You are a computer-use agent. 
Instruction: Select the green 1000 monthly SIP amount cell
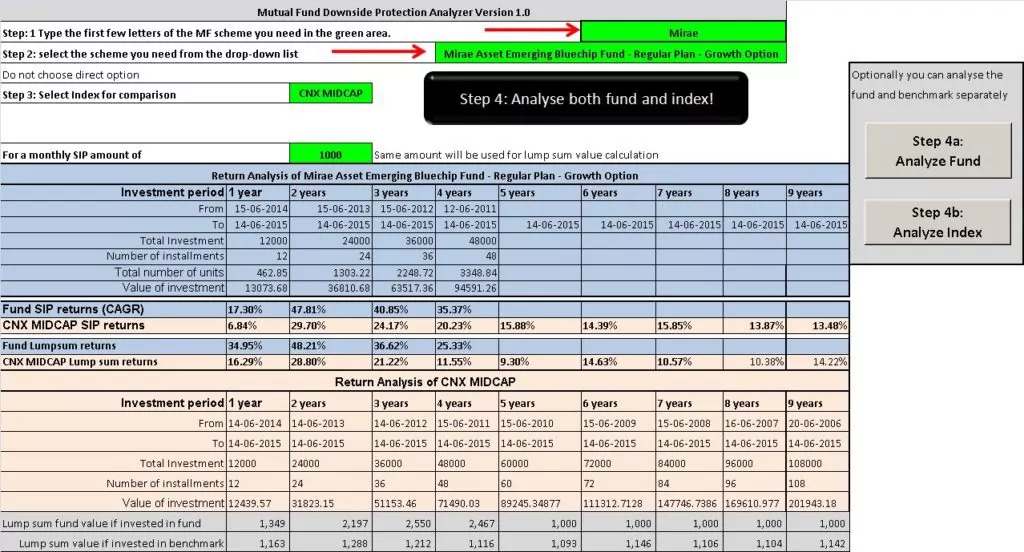(x=330, y=154)
